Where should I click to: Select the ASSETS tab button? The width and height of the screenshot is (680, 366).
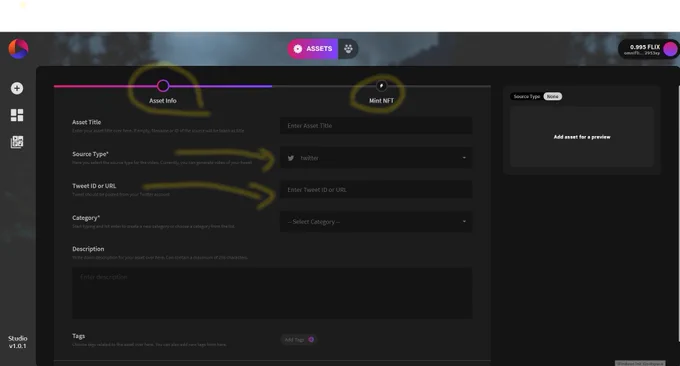point(313,49)
